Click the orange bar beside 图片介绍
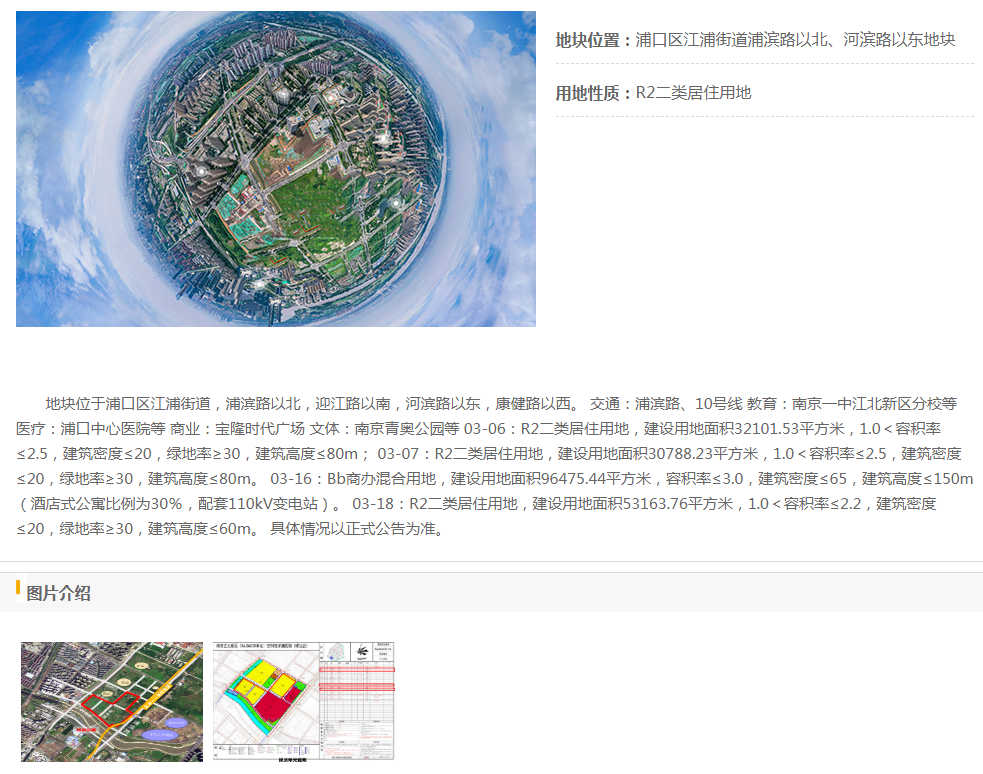The width and height of the screenshot is (983, 774). [18, 588]
